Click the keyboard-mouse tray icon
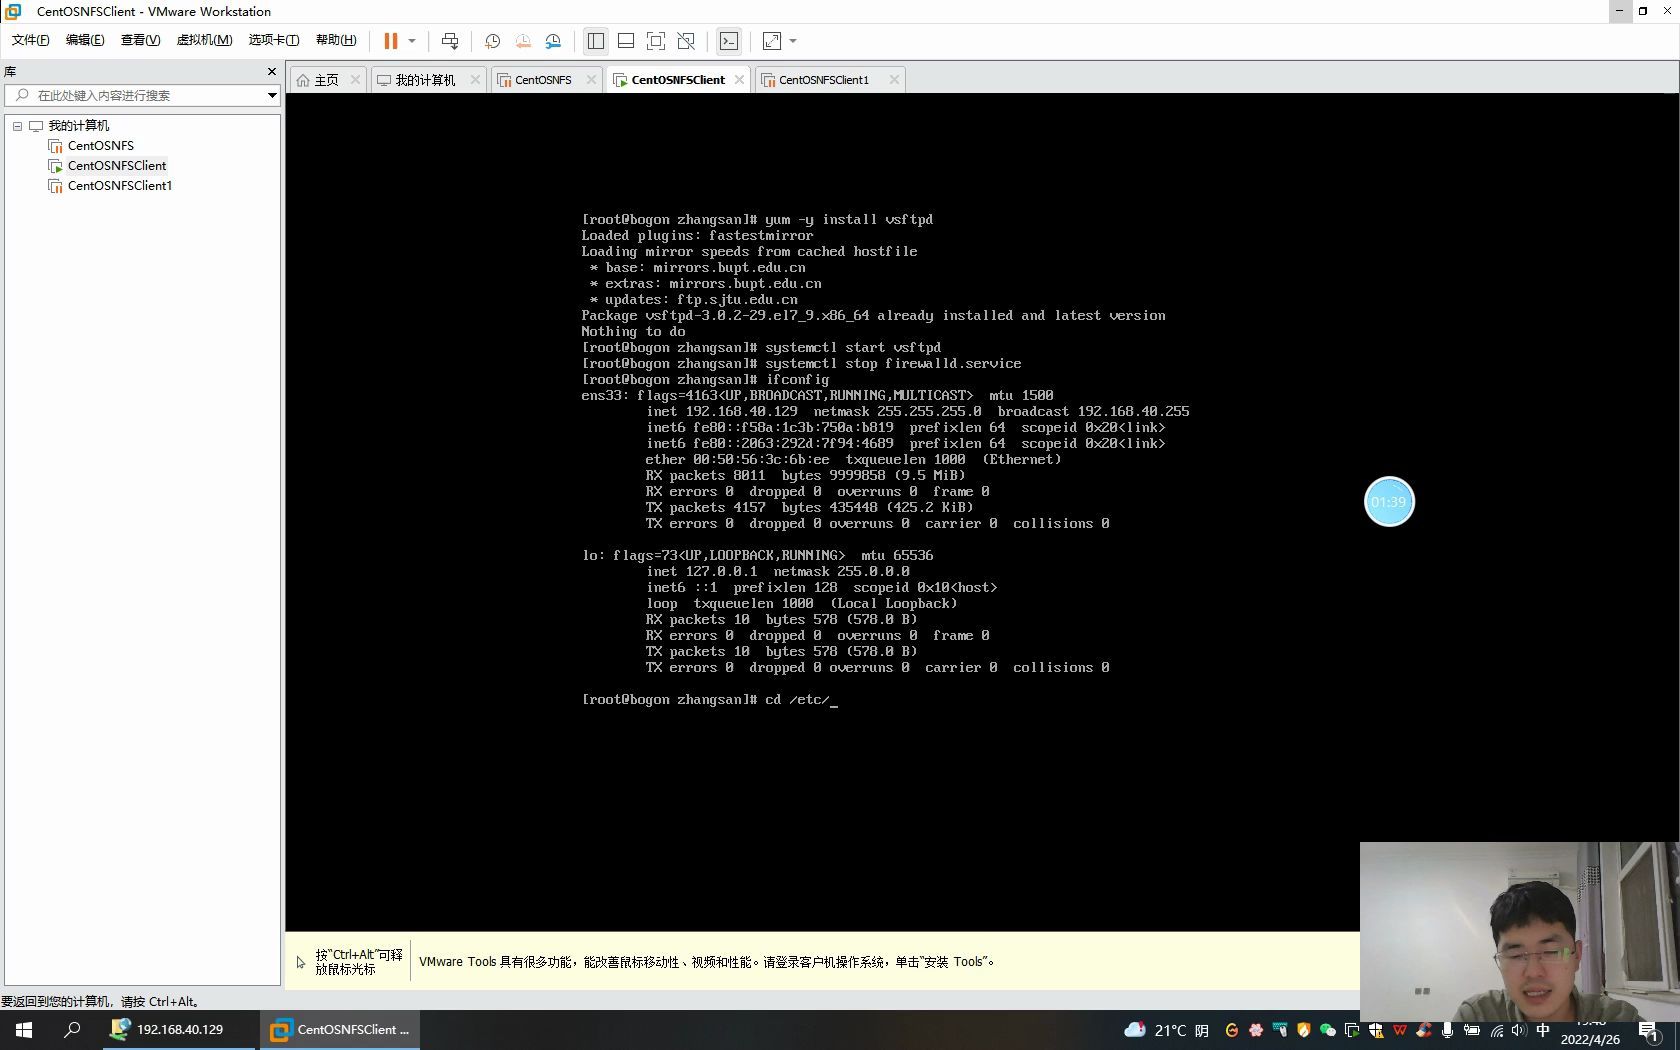 click(1280, 1030)
